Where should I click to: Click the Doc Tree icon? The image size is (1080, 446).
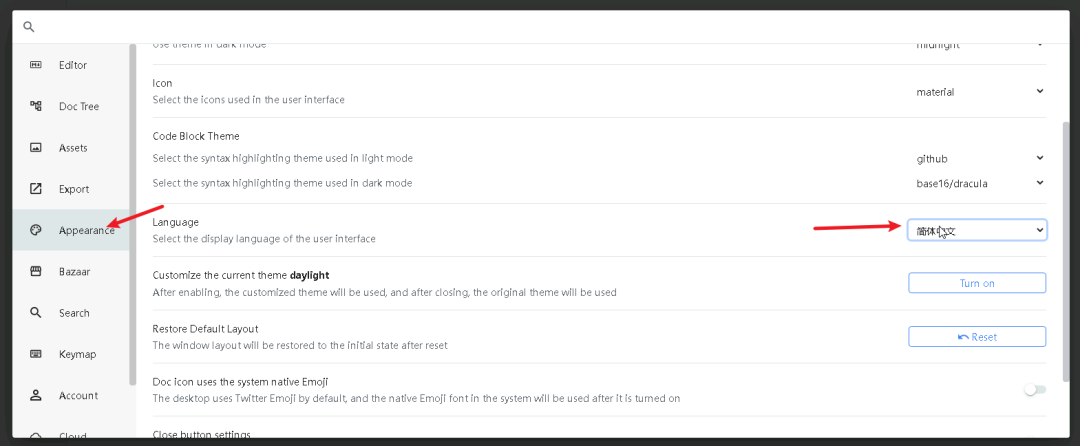[x=36, y=106]
